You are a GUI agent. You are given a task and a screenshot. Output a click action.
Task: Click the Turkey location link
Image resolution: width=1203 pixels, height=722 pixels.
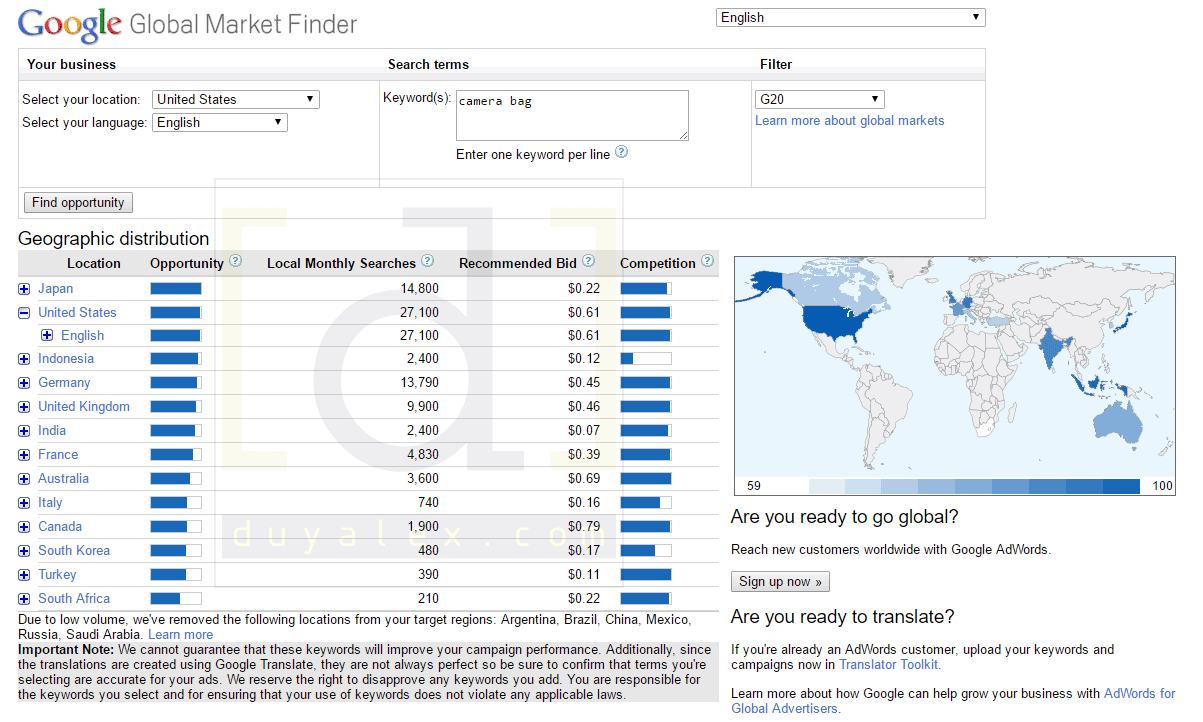[x=57, y=574]
